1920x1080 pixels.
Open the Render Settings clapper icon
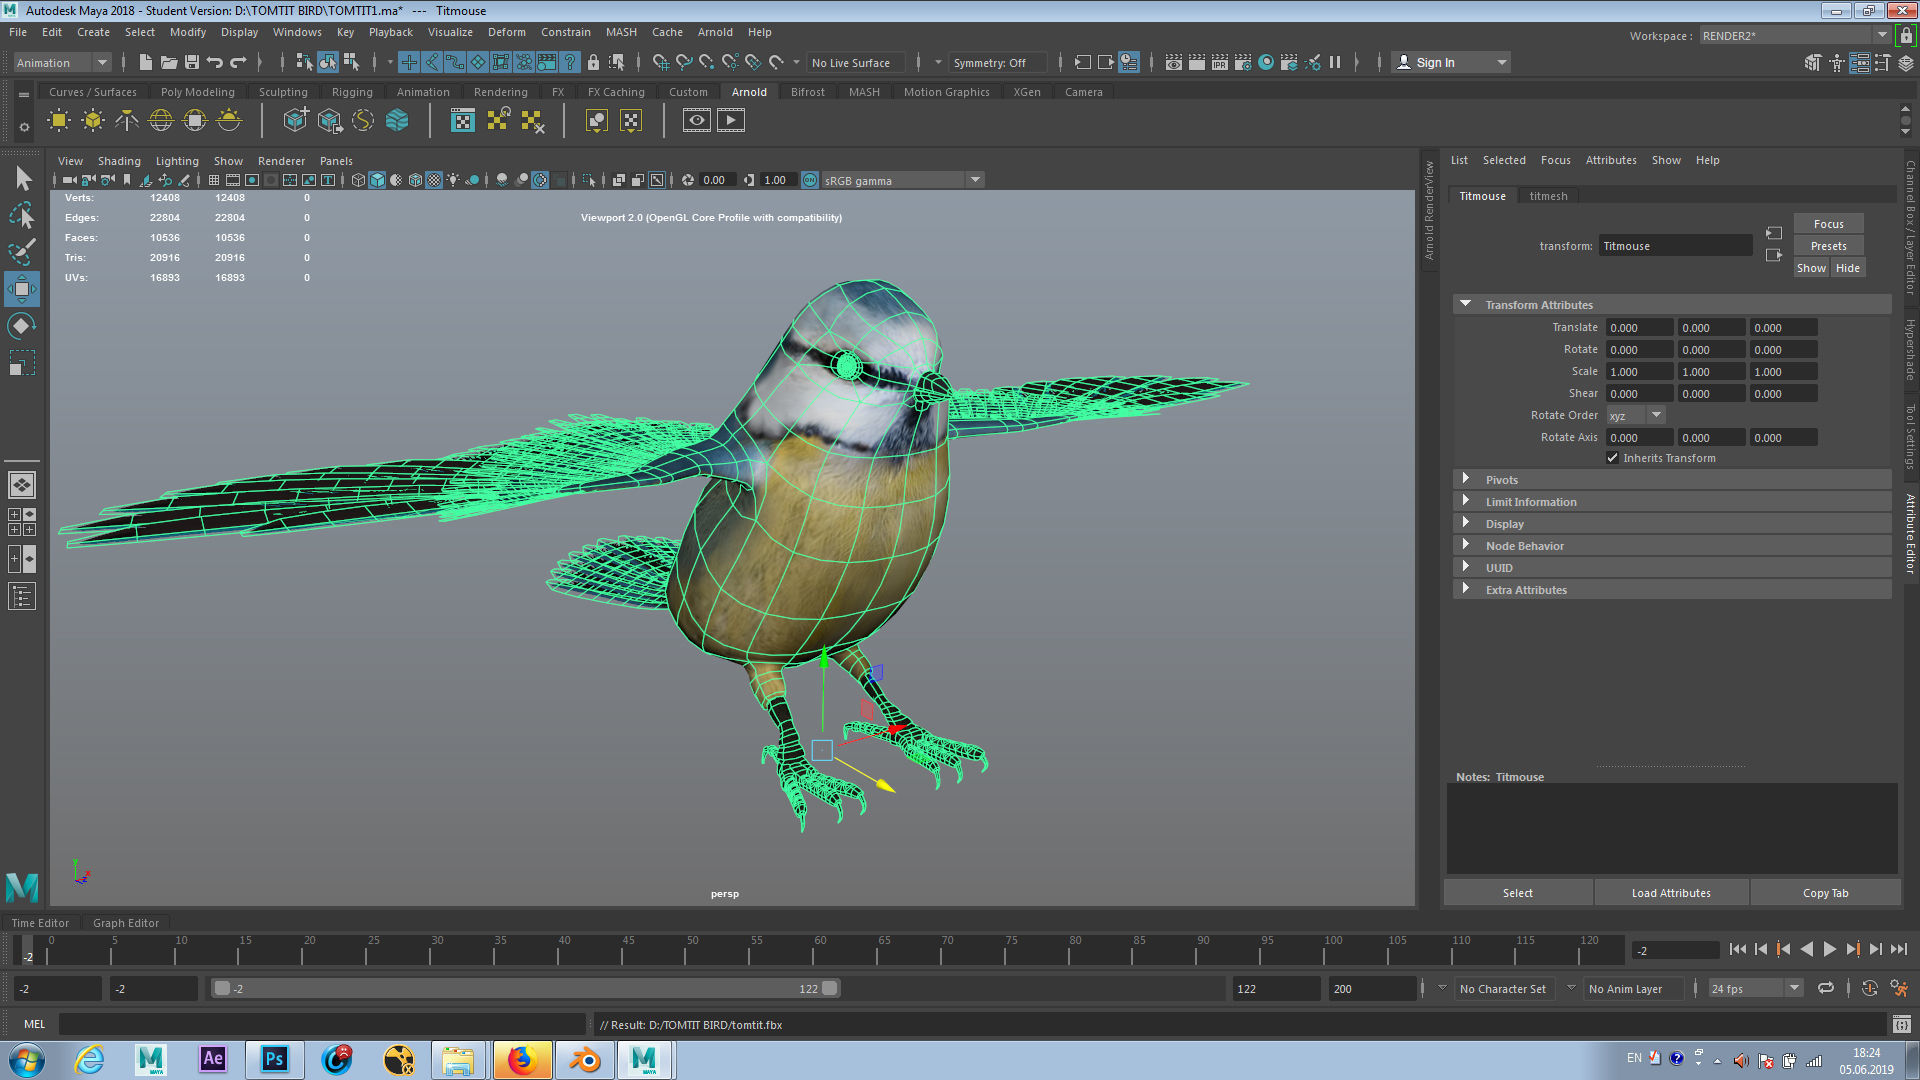coord(1243,62)
